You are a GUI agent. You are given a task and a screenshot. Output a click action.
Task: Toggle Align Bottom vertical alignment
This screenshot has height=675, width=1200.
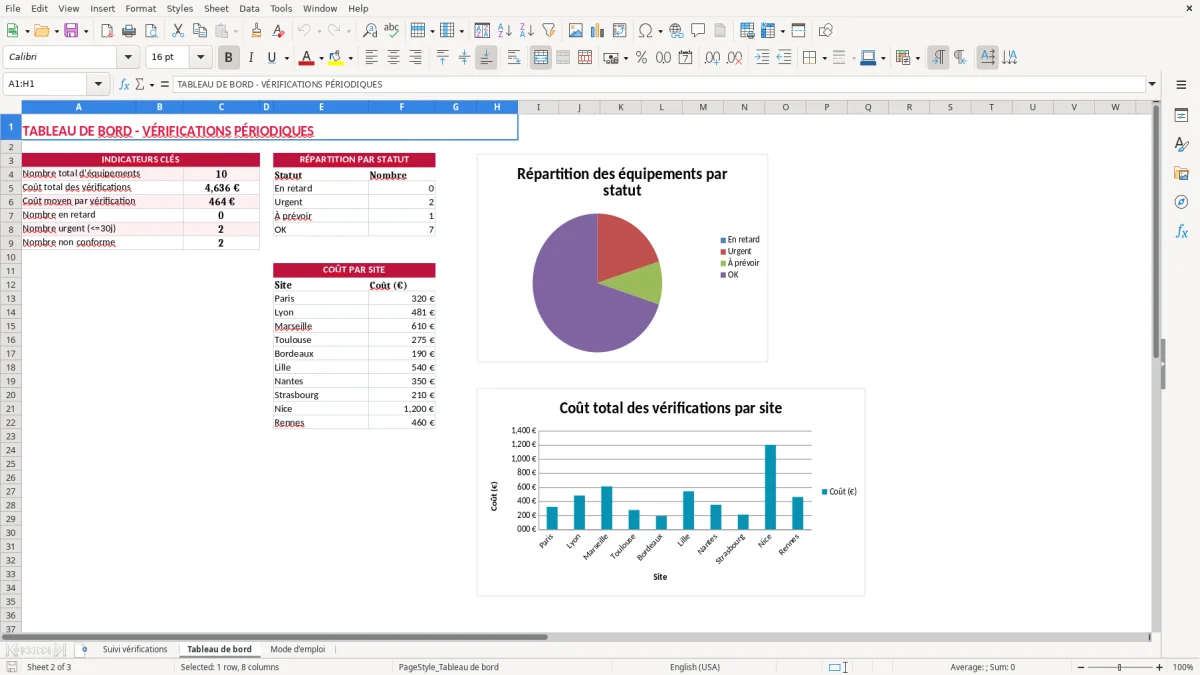pyautogui.click(x=486, y=58)
